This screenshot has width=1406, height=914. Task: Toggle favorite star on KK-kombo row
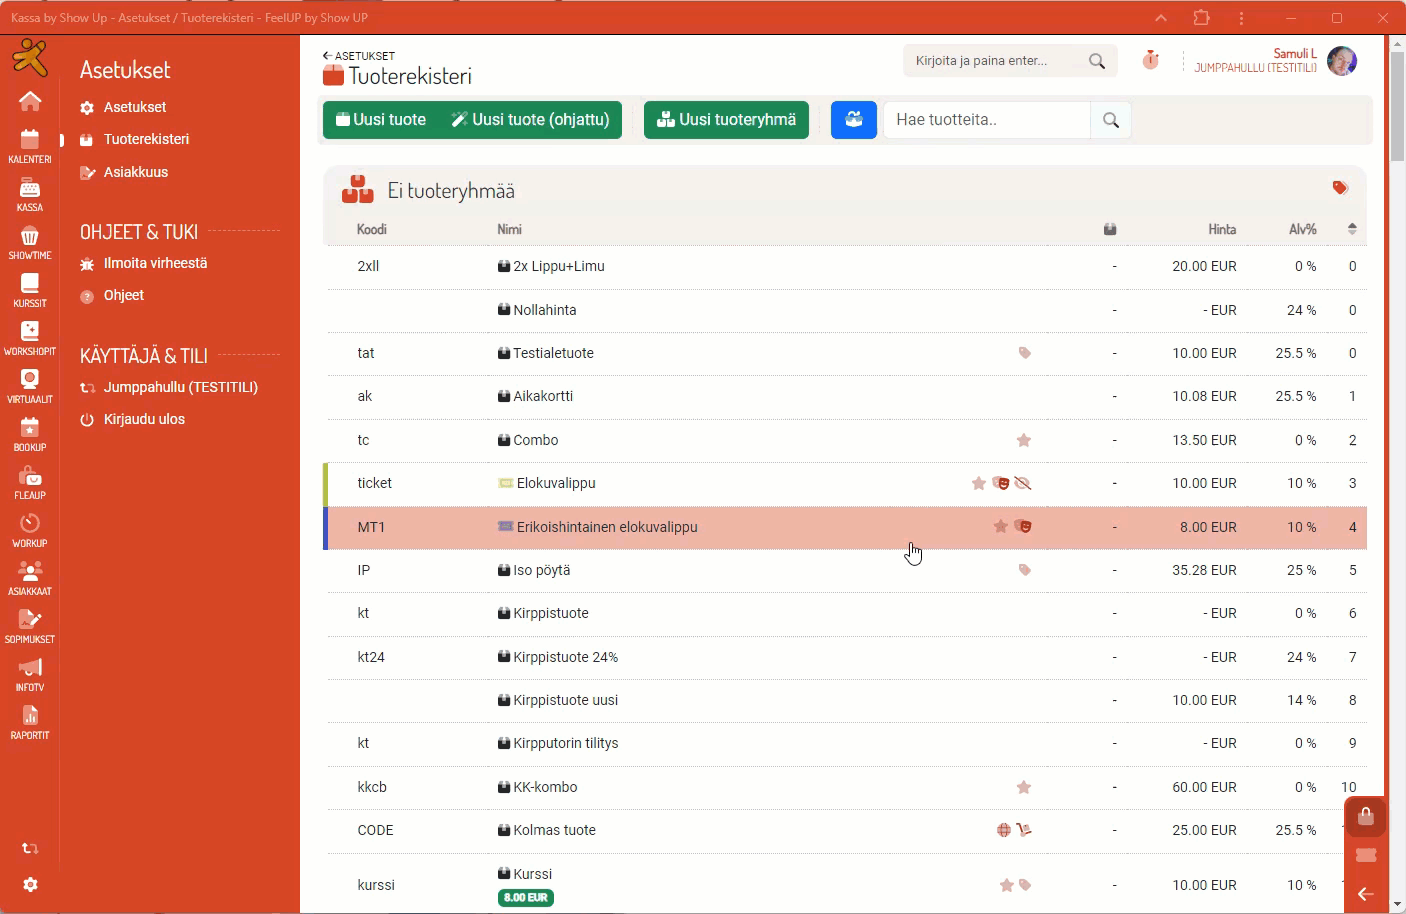1024,788
